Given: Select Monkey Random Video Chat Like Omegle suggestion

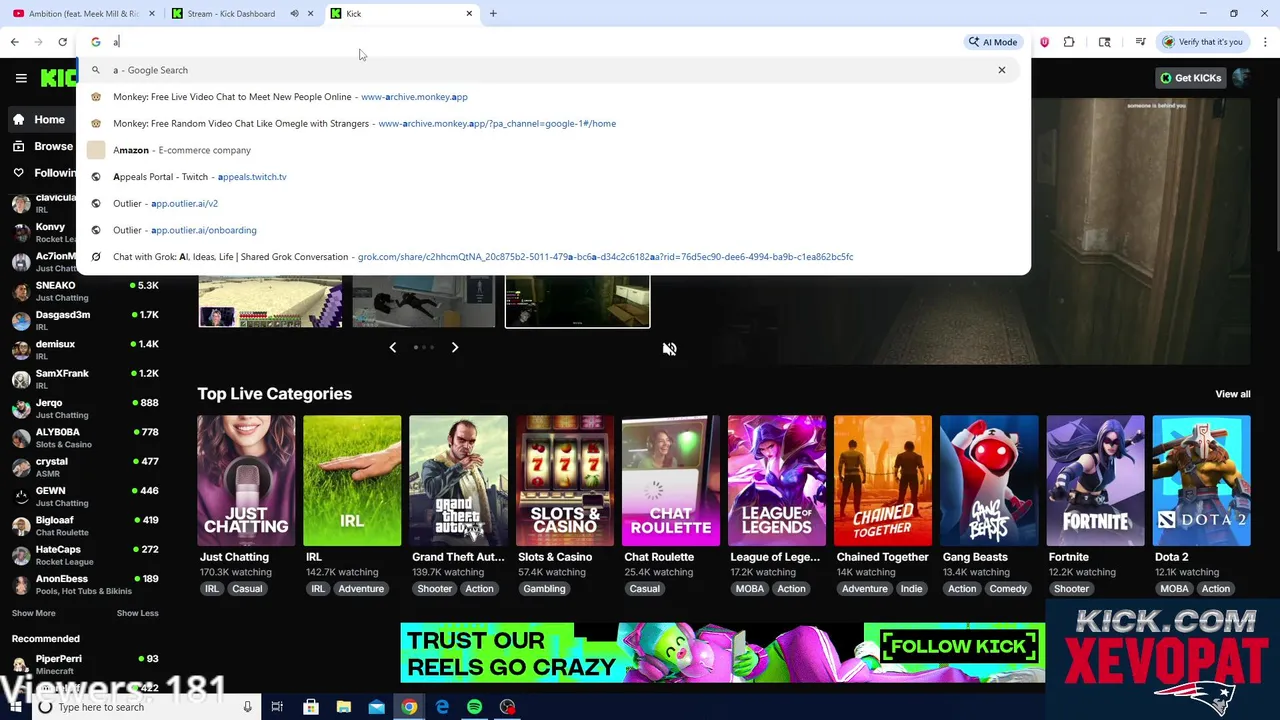Looking at the screenshot, I should 553,123.
